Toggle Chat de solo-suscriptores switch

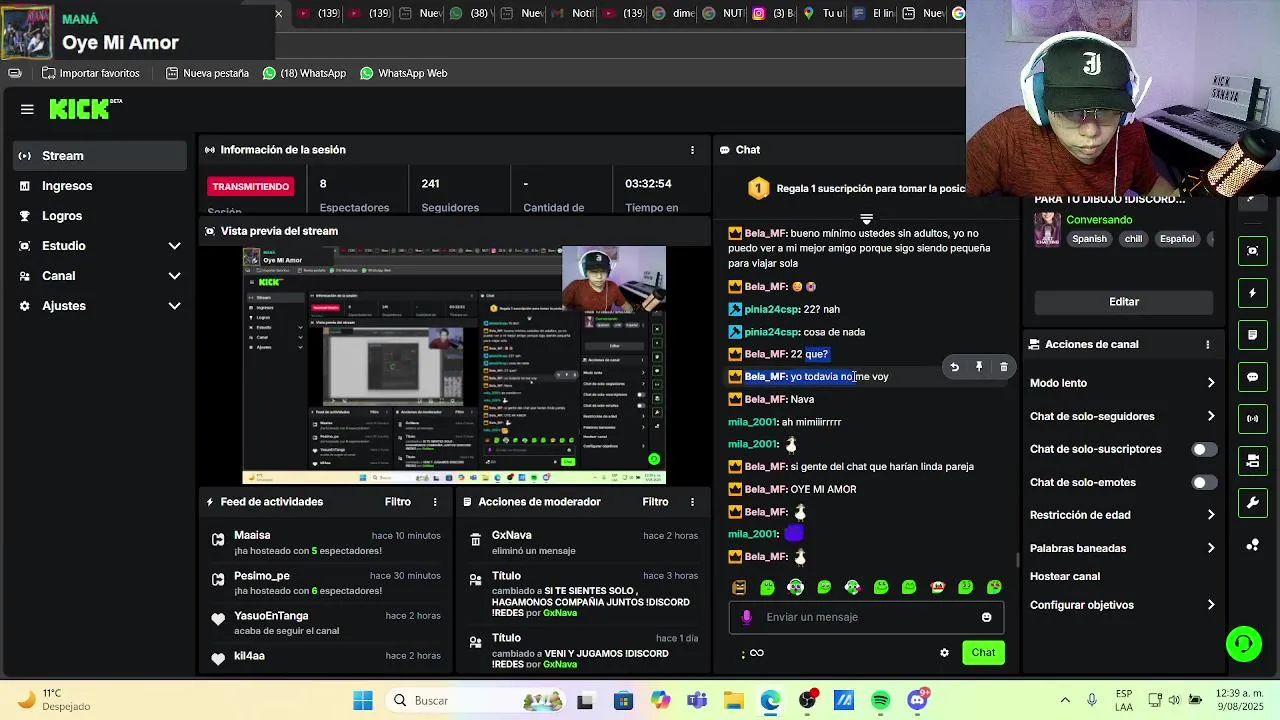[1204, 449]
